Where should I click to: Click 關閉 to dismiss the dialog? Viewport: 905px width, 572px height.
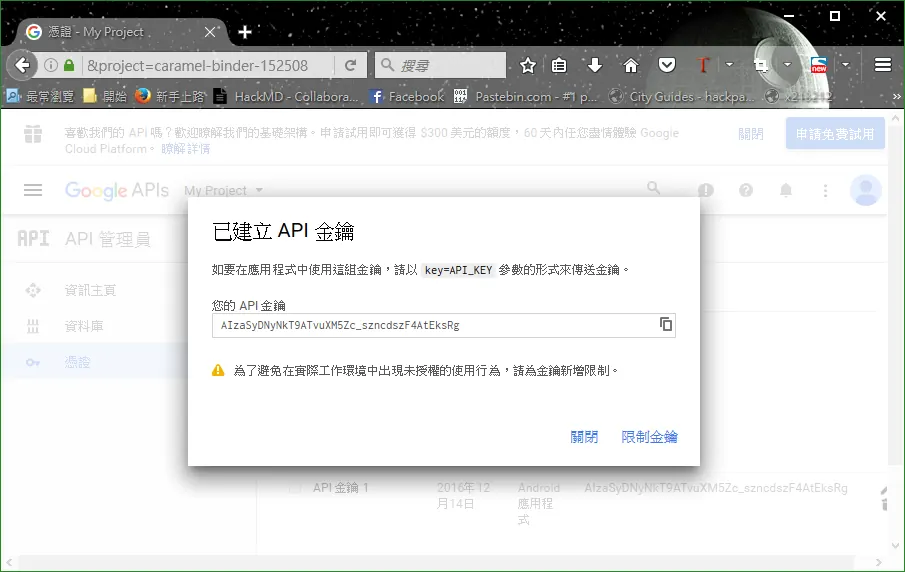coord(584,437)
